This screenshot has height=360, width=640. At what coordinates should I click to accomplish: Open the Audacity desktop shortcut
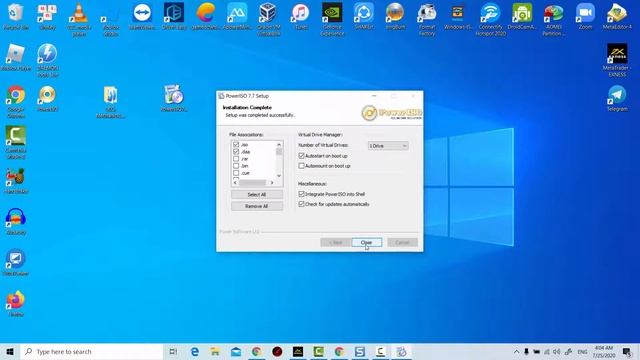point(16,221)
